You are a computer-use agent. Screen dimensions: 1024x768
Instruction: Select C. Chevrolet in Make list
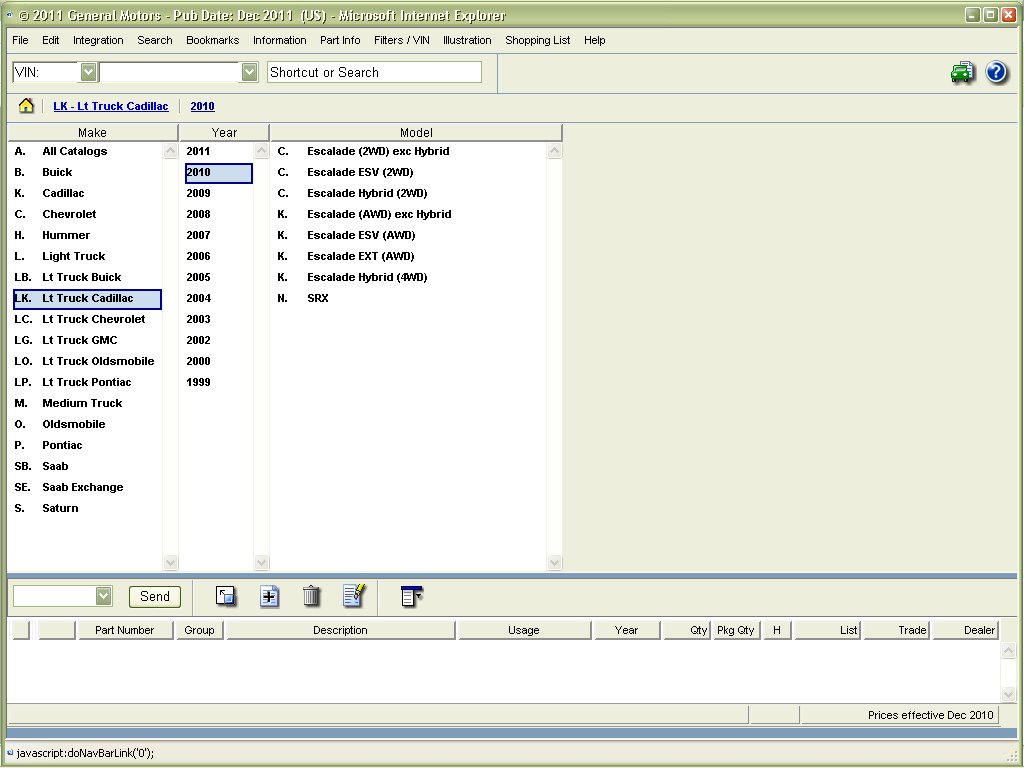pos(87,214)
